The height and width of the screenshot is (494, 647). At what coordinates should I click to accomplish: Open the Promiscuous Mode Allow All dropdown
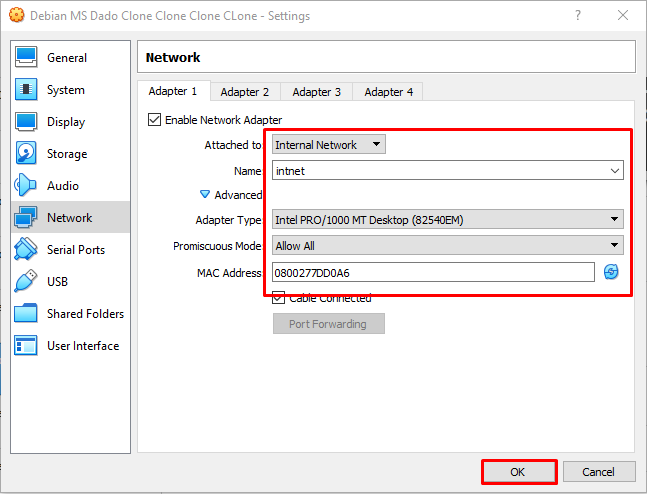pyautogui.click(x=448, y=245)
